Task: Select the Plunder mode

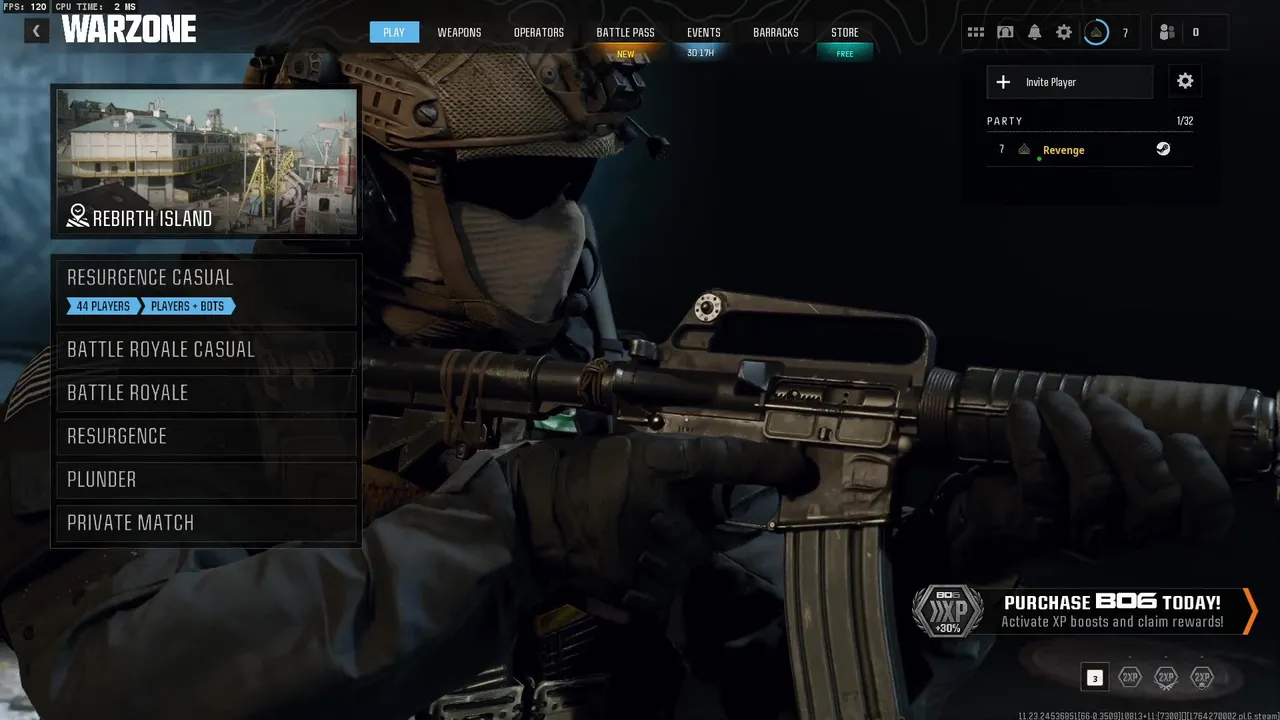Action: pyautogui.click(x=206, y=479)
